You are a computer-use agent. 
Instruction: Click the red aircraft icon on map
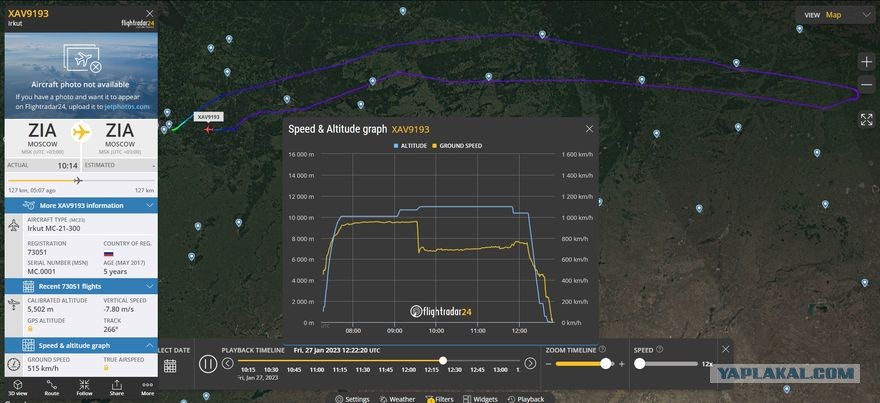tap(209, 130)
